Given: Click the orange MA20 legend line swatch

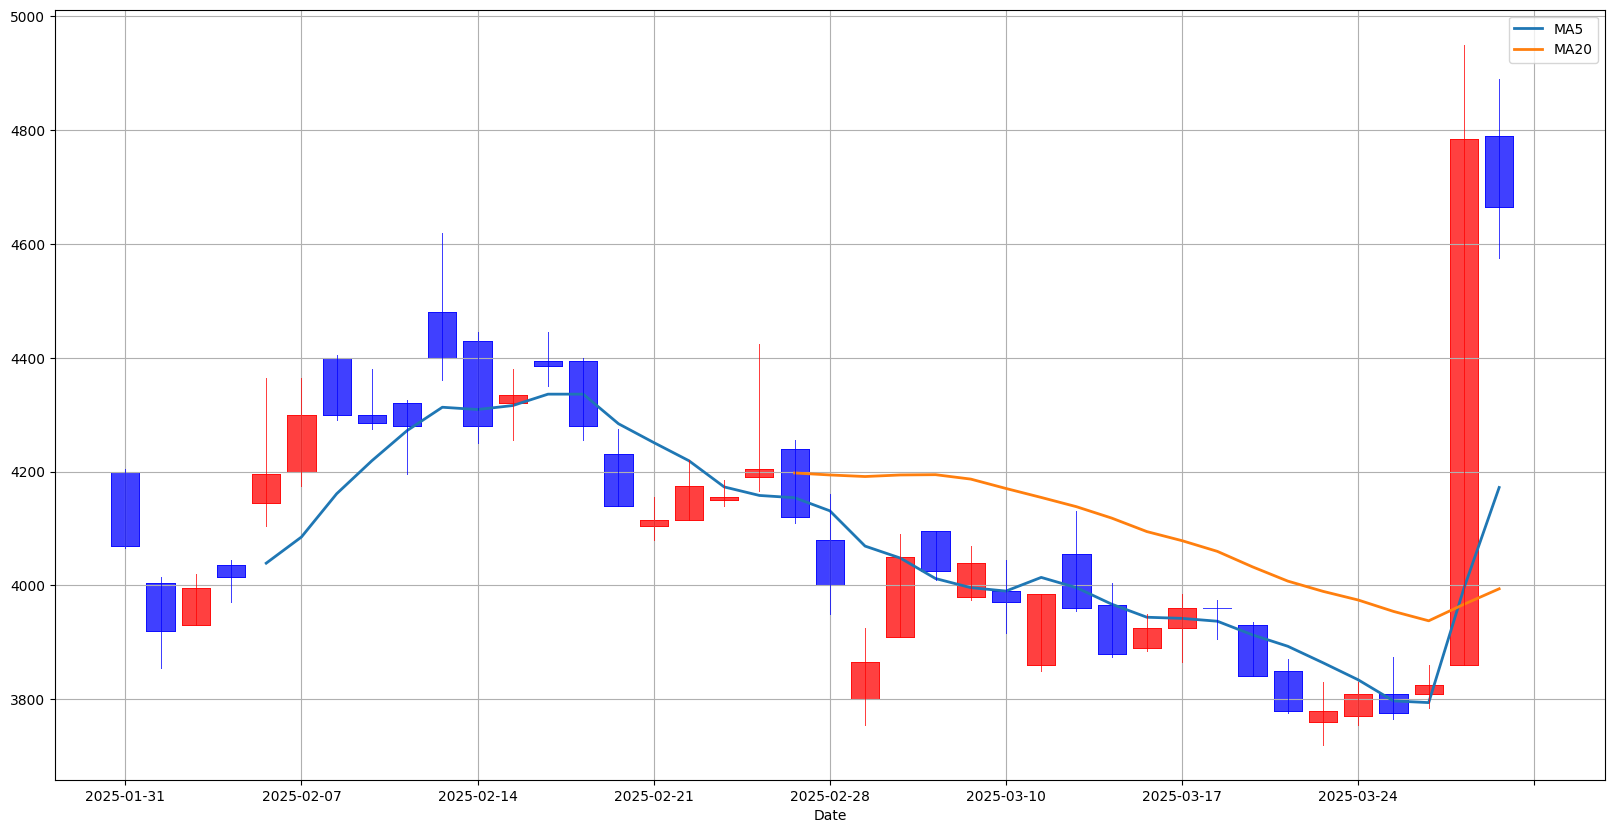Looking at the screenshot, I should pyautogui.click(x=1529, y=49).
